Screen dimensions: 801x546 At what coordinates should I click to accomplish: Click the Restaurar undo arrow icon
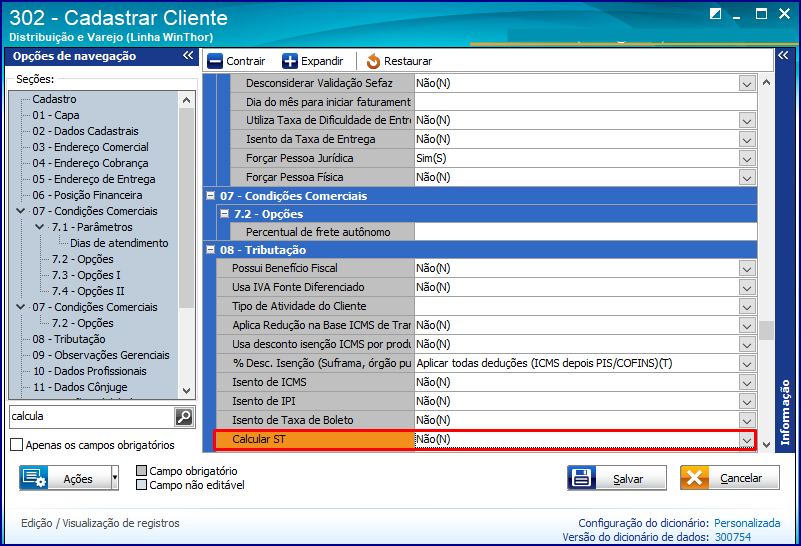pos(373,61)
